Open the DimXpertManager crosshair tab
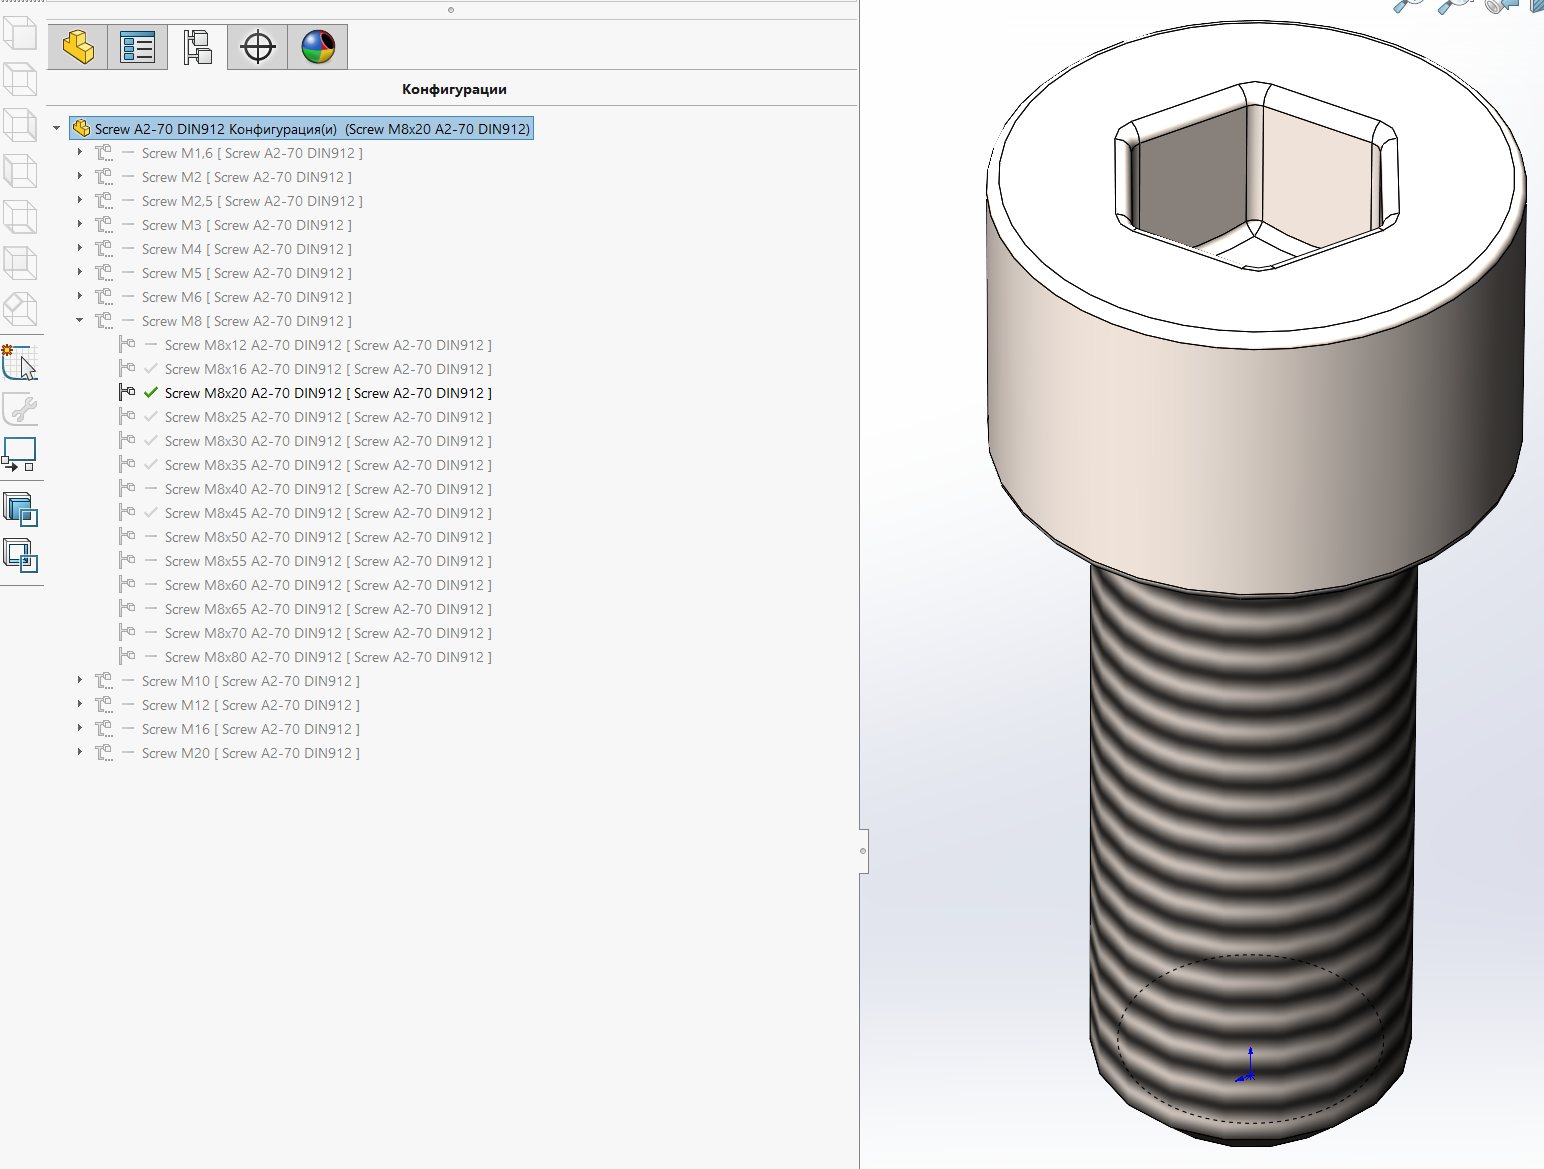 point(258,47)
